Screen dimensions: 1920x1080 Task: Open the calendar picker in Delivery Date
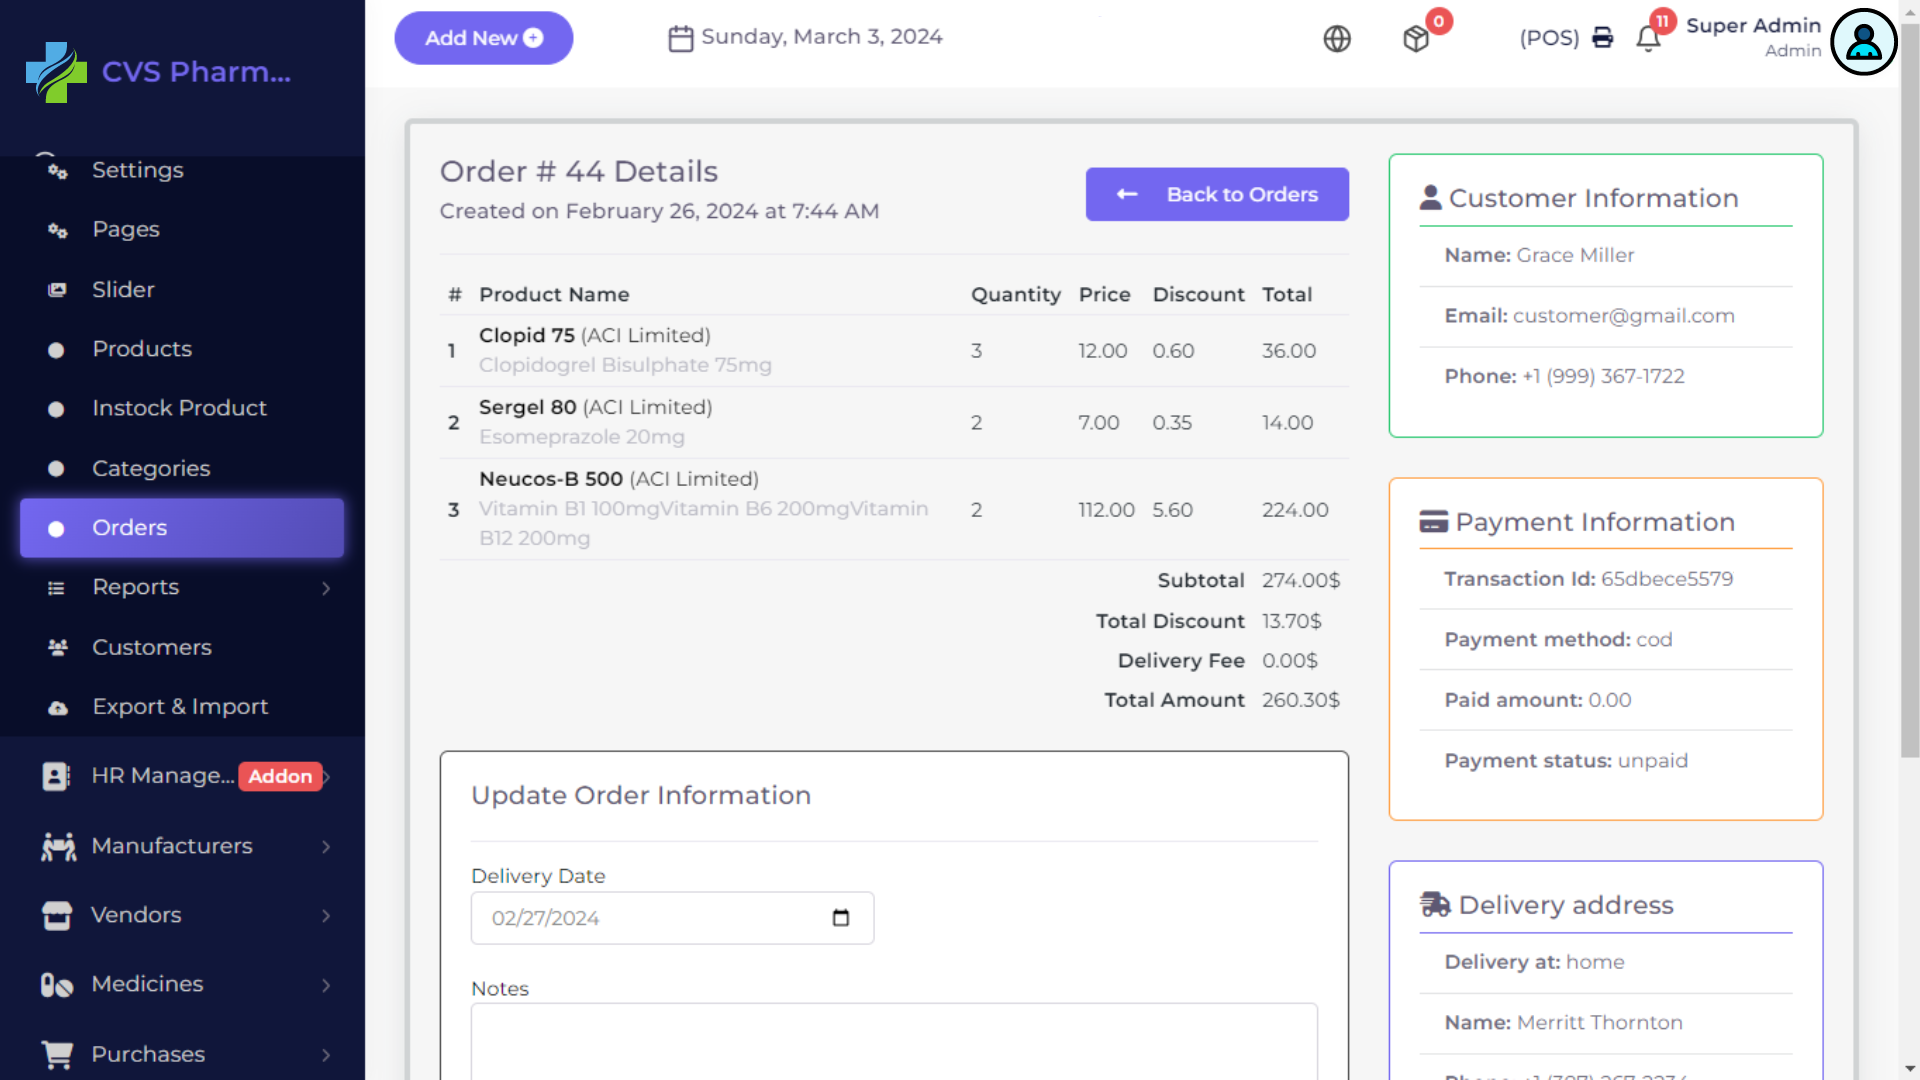click(840, 918)
